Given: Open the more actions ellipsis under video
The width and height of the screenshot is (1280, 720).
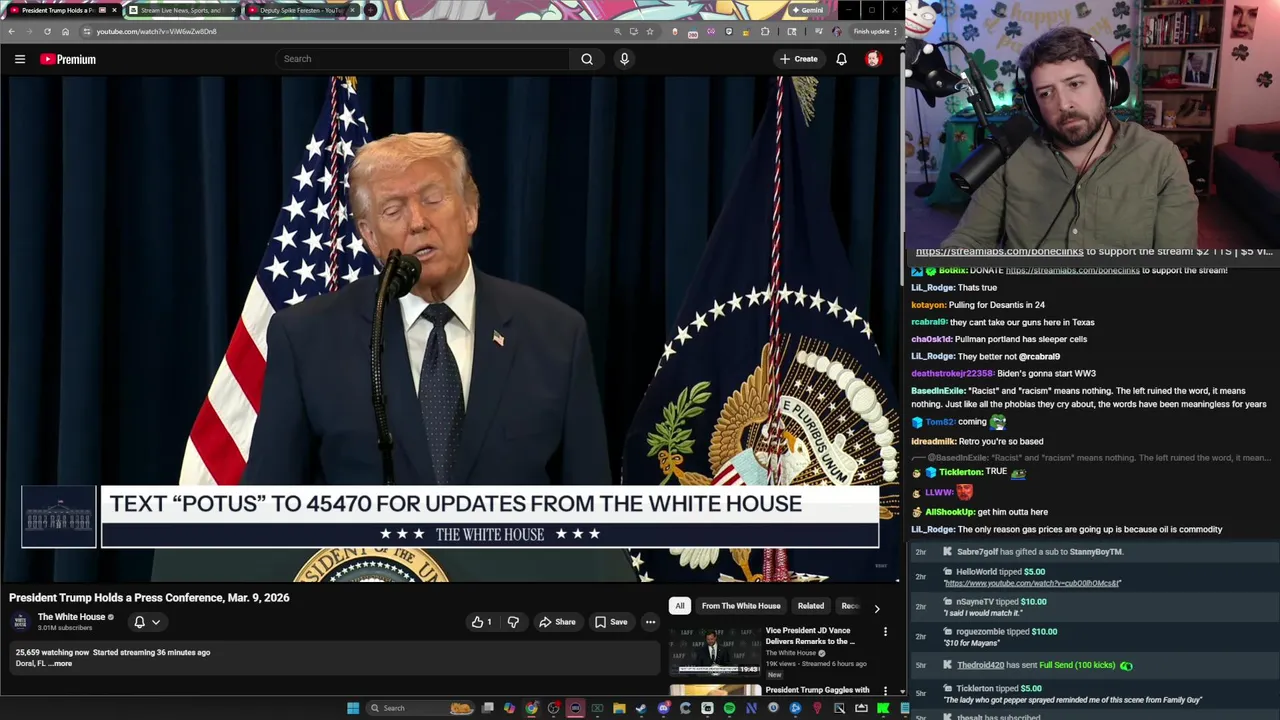Looking at the screenshot, I should click(x=650, y=622).
